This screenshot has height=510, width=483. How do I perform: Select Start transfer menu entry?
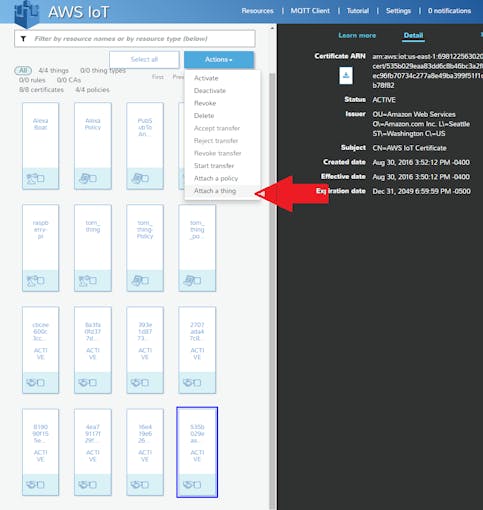click(x=214, y=166)
